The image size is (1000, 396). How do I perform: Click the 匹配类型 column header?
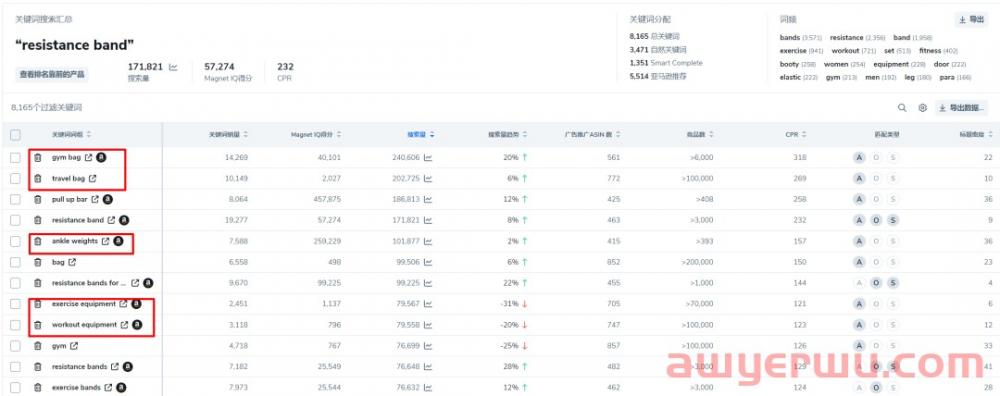point(887,135)
